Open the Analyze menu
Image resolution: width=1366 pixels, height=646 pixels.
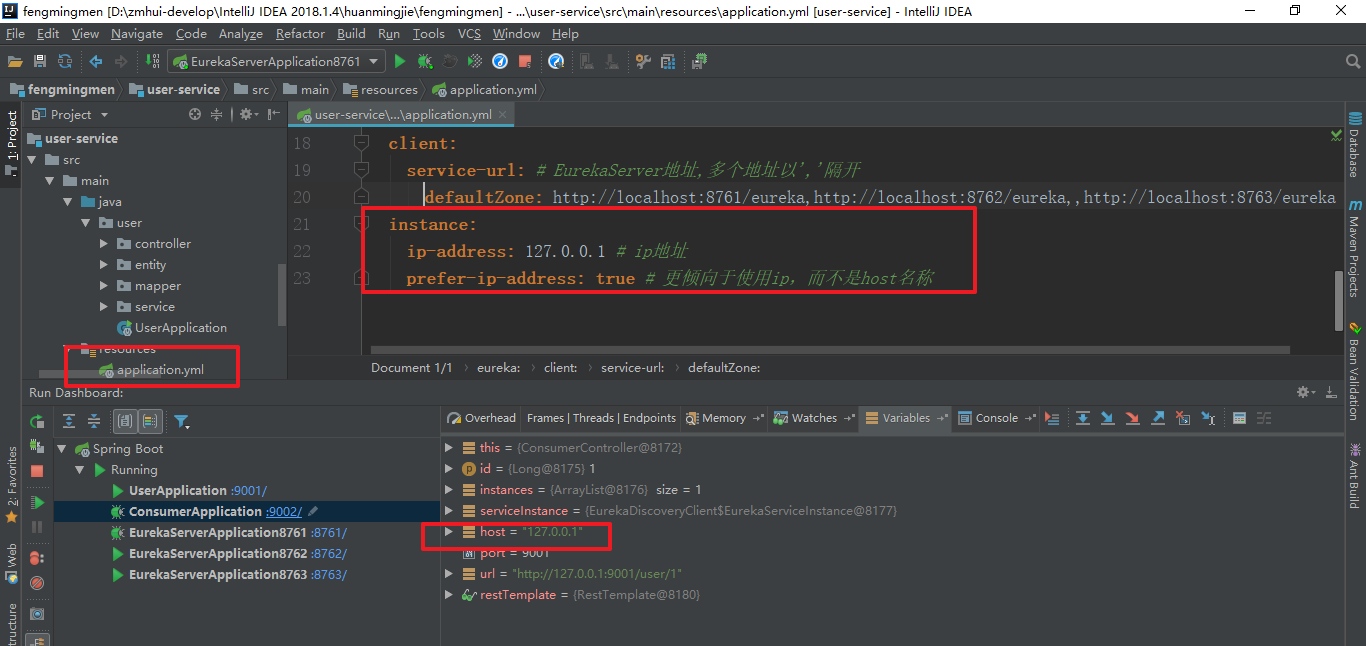point(241,34)
